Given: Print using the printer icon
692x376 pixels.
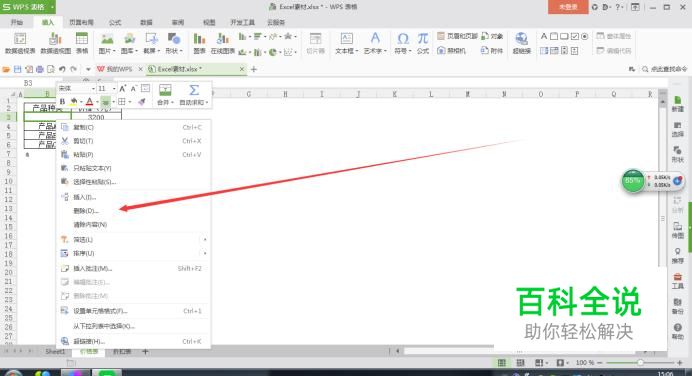Looking at the screenshot, I should [40, 69].
